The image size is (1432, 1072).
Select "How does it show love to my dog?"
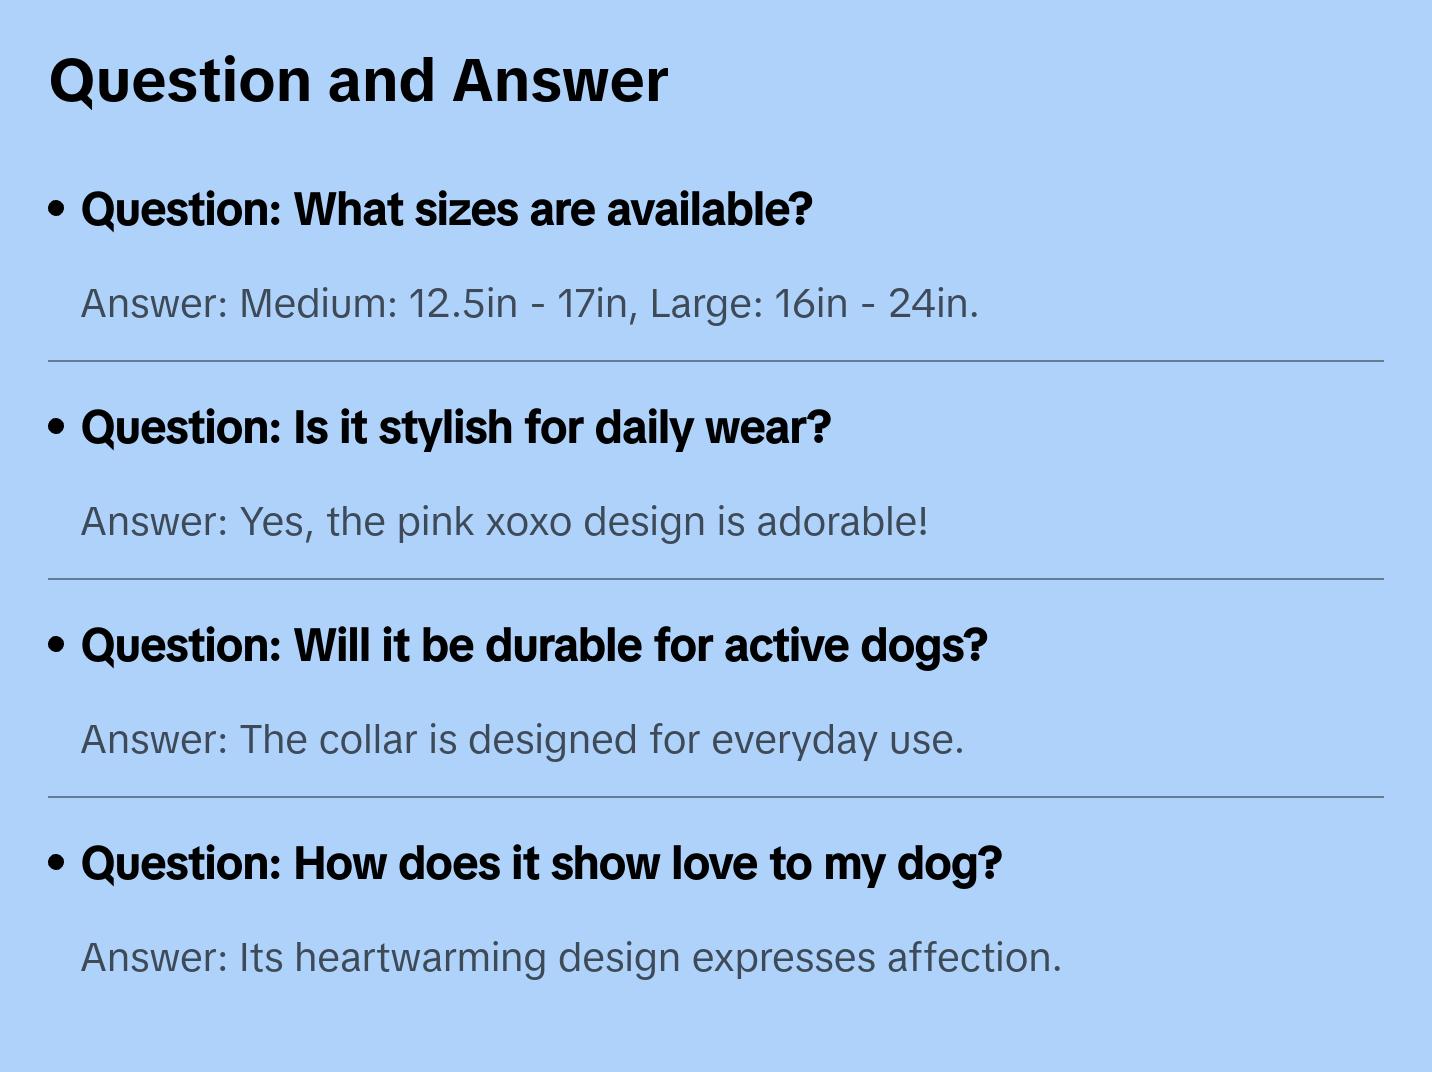coord(541,863)
